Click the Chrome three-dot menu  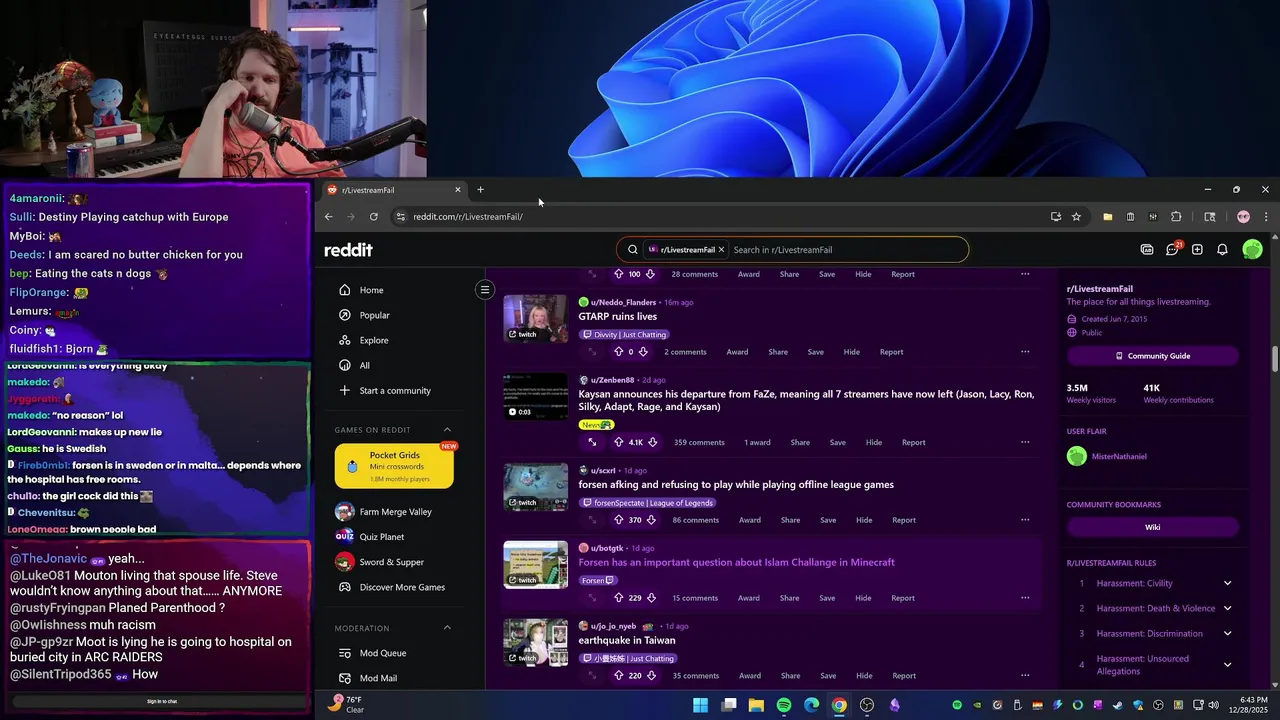pyautogui.click(x=1266, y=217)
